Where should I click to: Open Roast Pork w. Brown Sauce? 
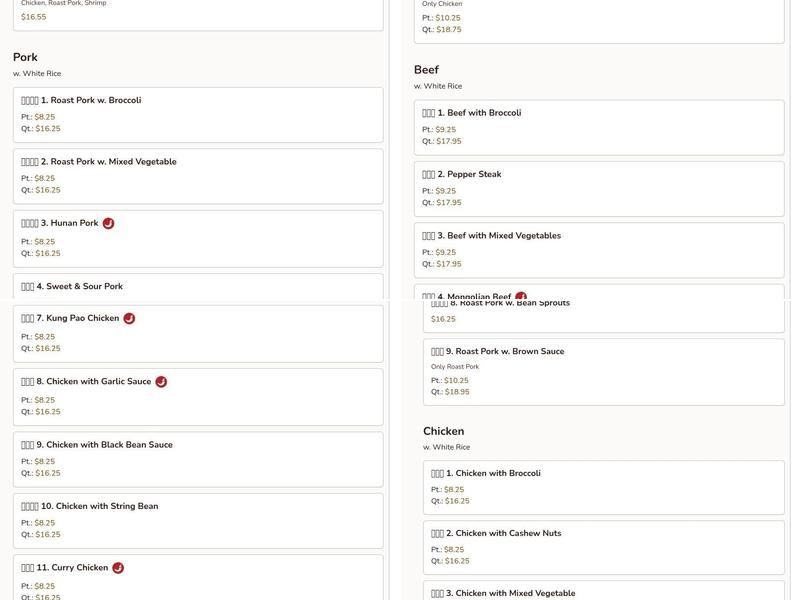603,371
